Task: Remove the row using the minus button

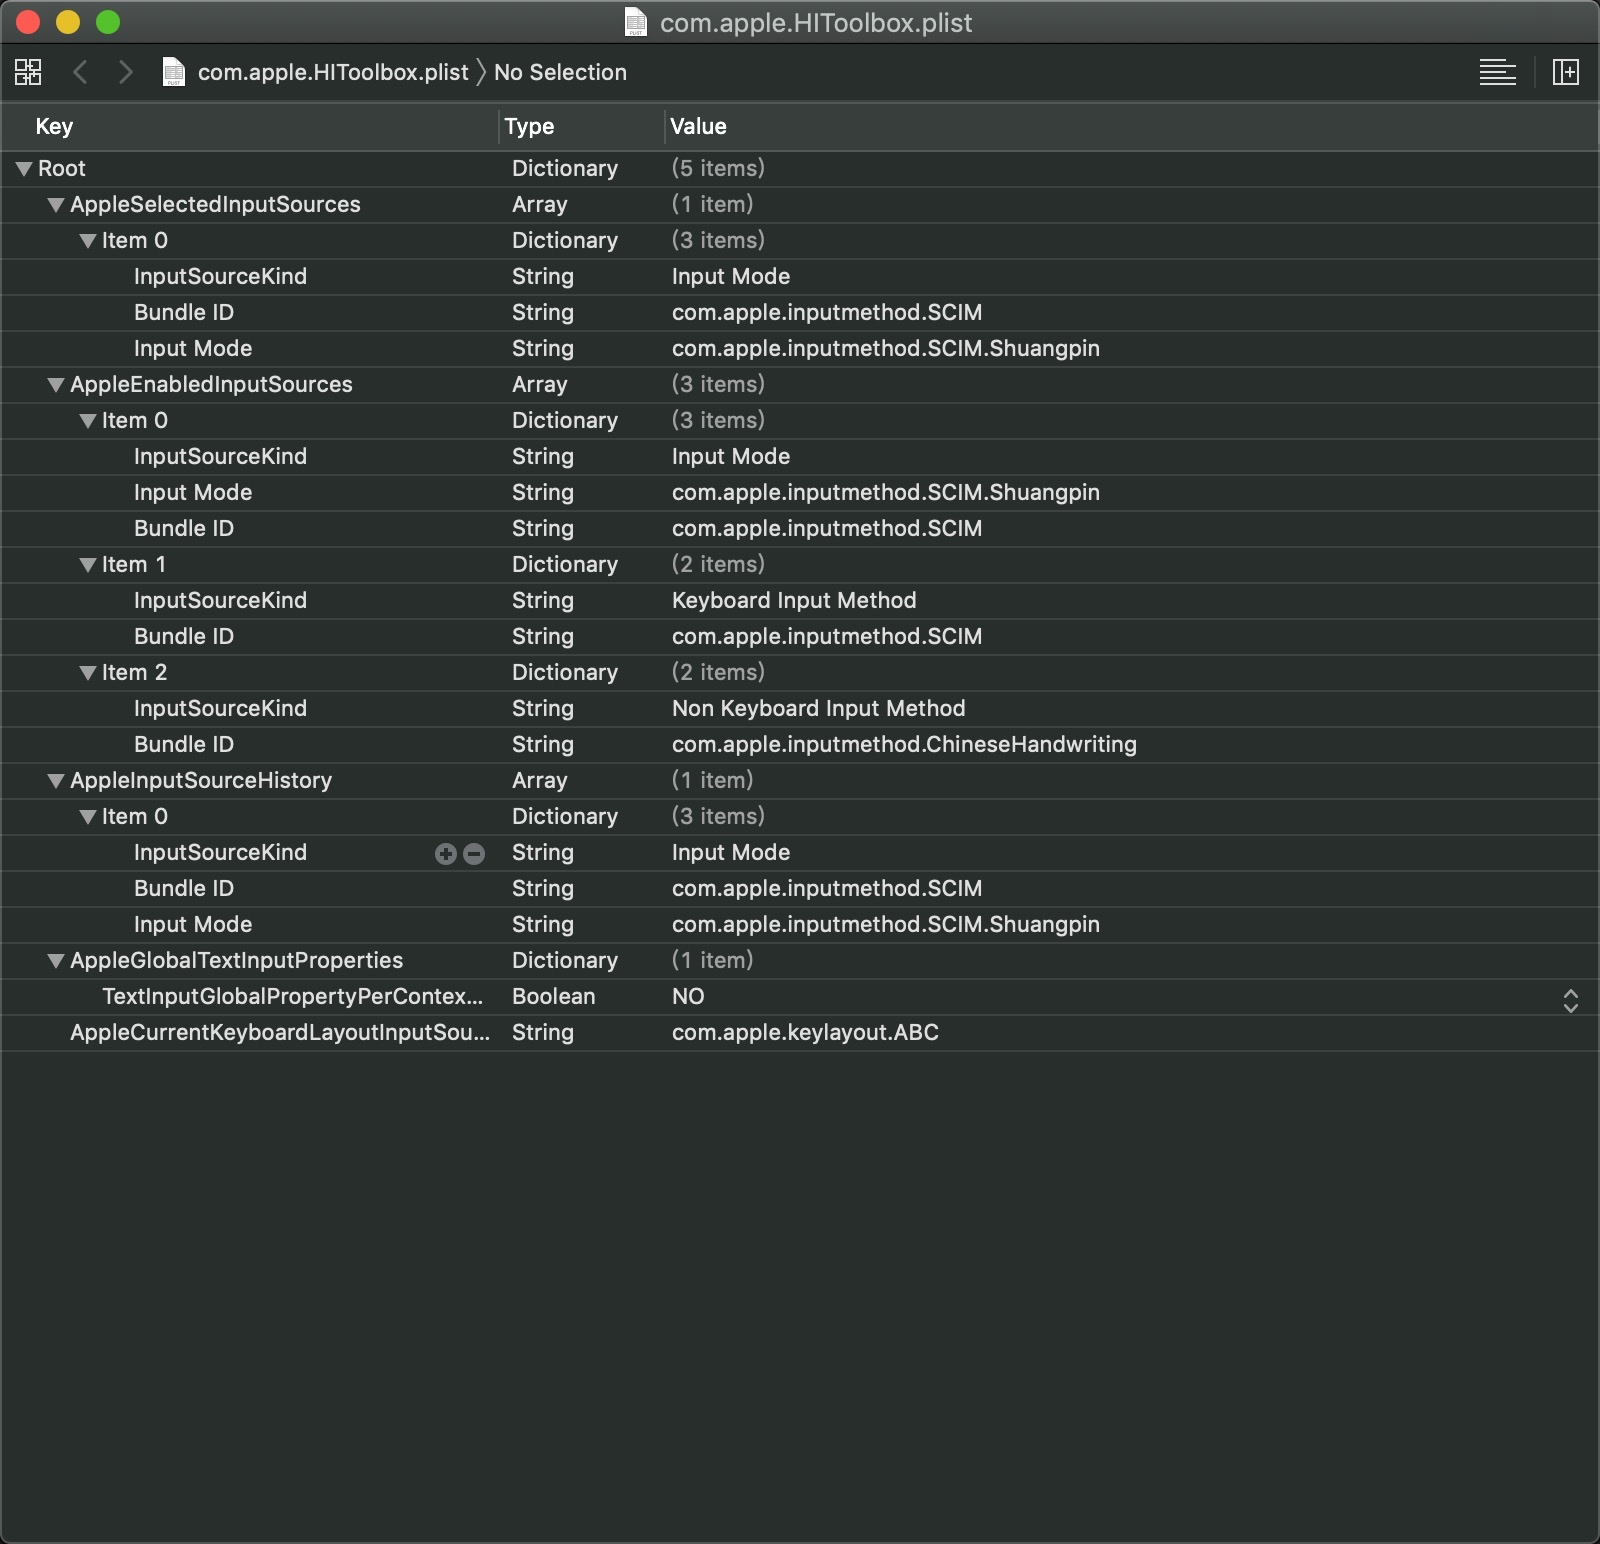Action: pos(474,853)
